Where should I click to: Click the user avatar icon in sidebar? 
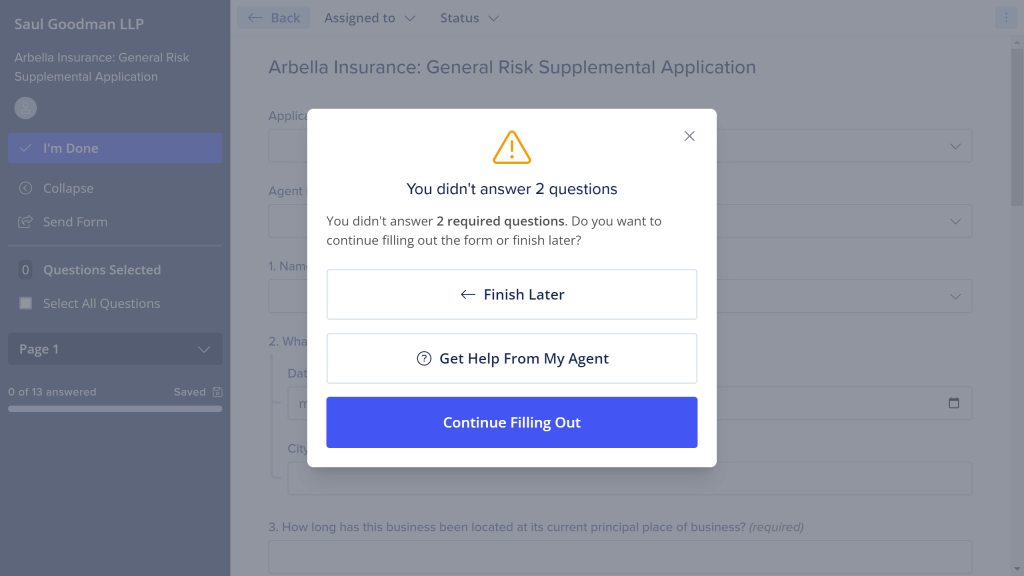click(25, 108)
